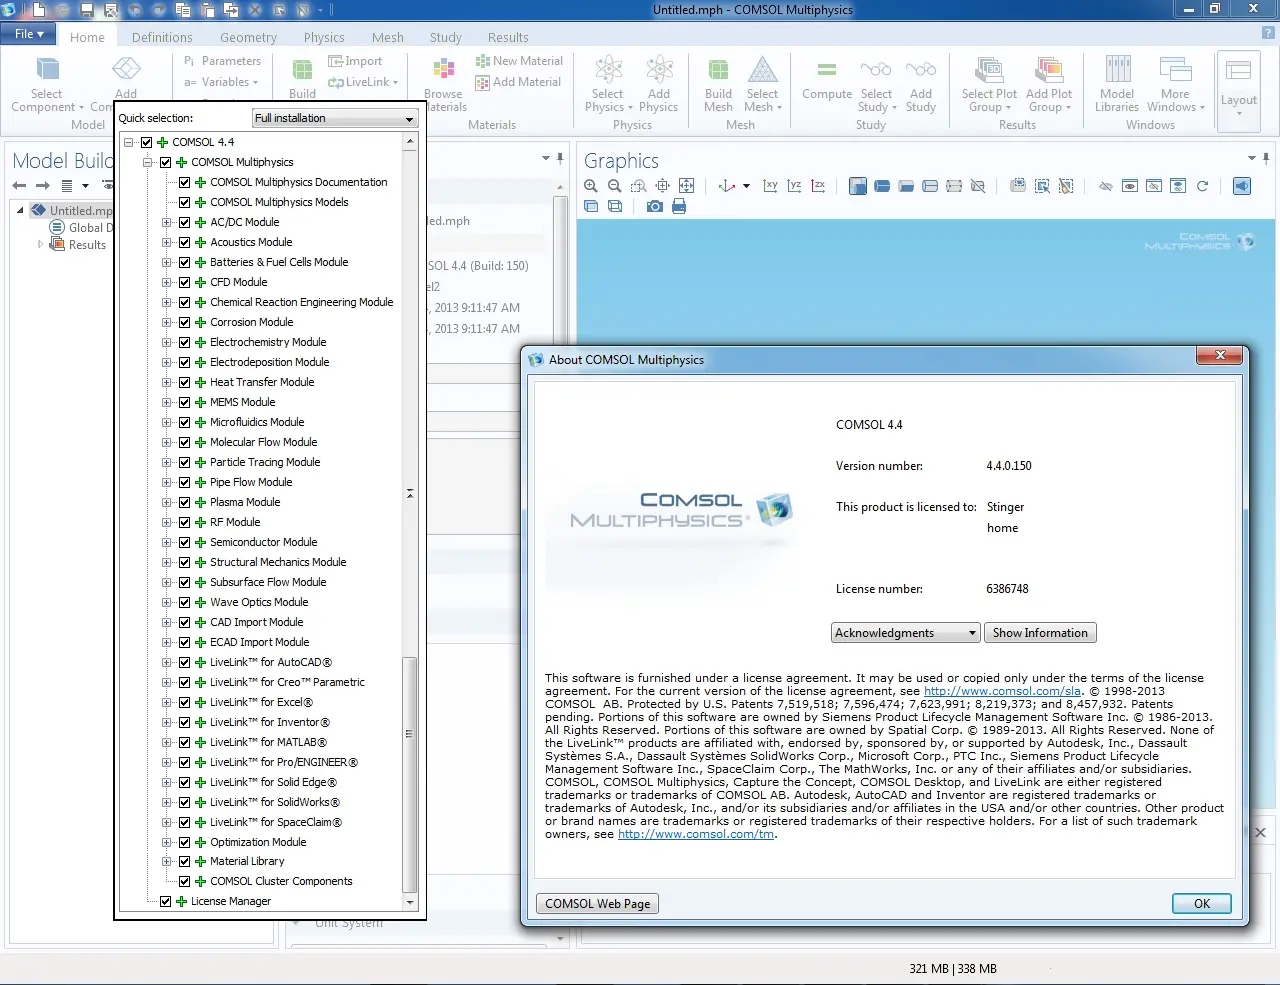The image size is (1280, 985).
Task: Collapse the COMSOL Multiphysics tree node
Action: (x=148, y=162)
